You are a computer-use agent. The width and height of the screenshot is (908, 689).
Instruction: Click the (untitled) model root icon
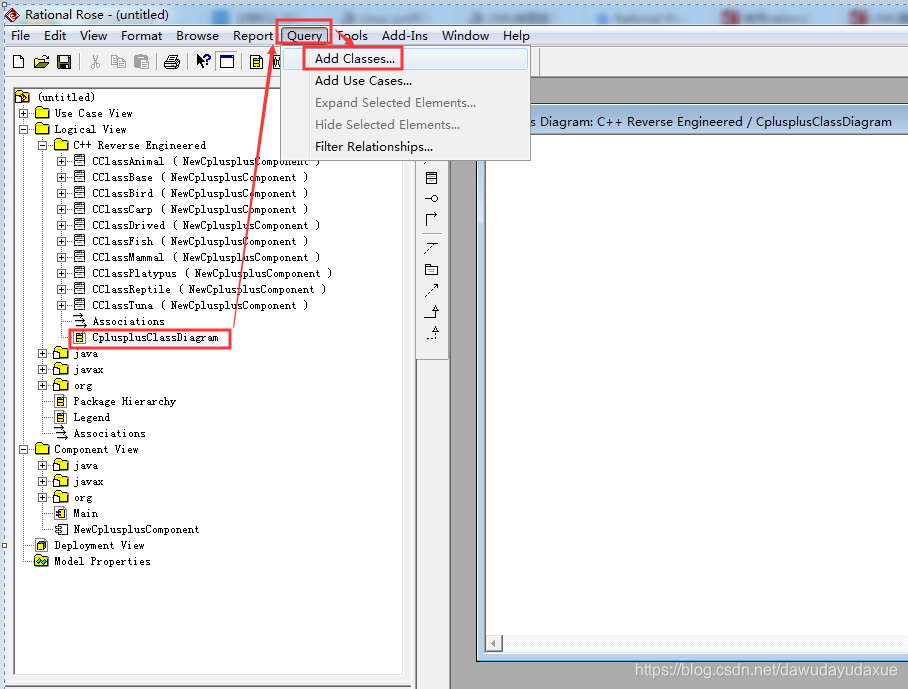pyautogui.click(x=23, y=97)
